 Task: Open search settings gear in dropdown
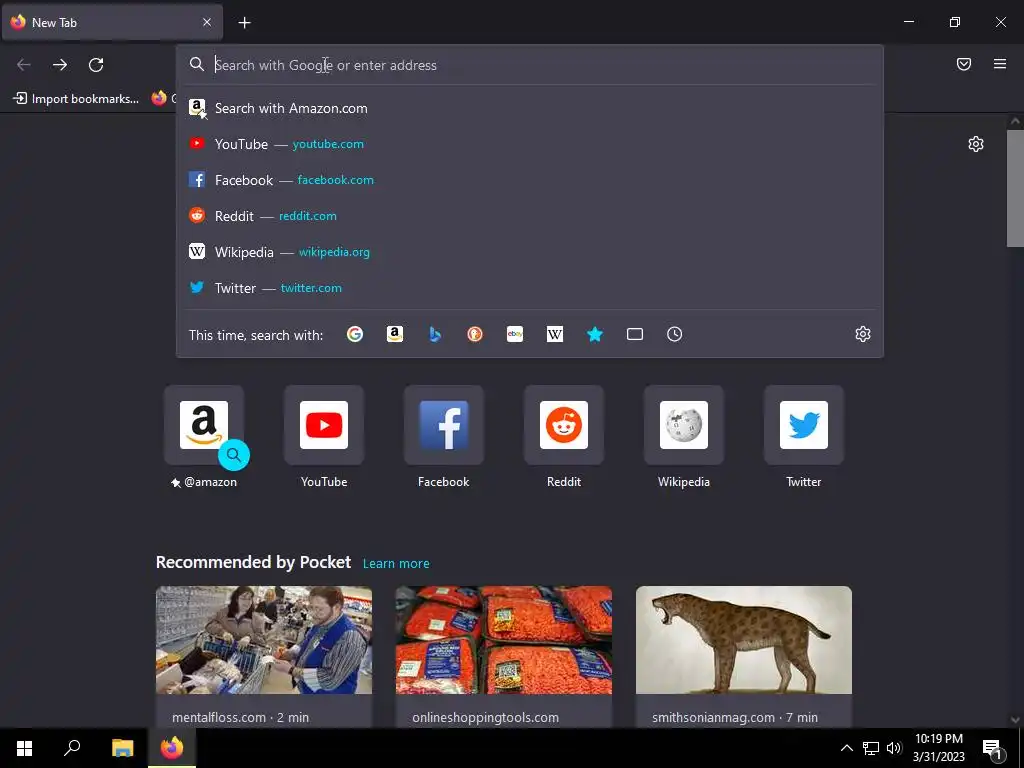(x=863, y=334)
